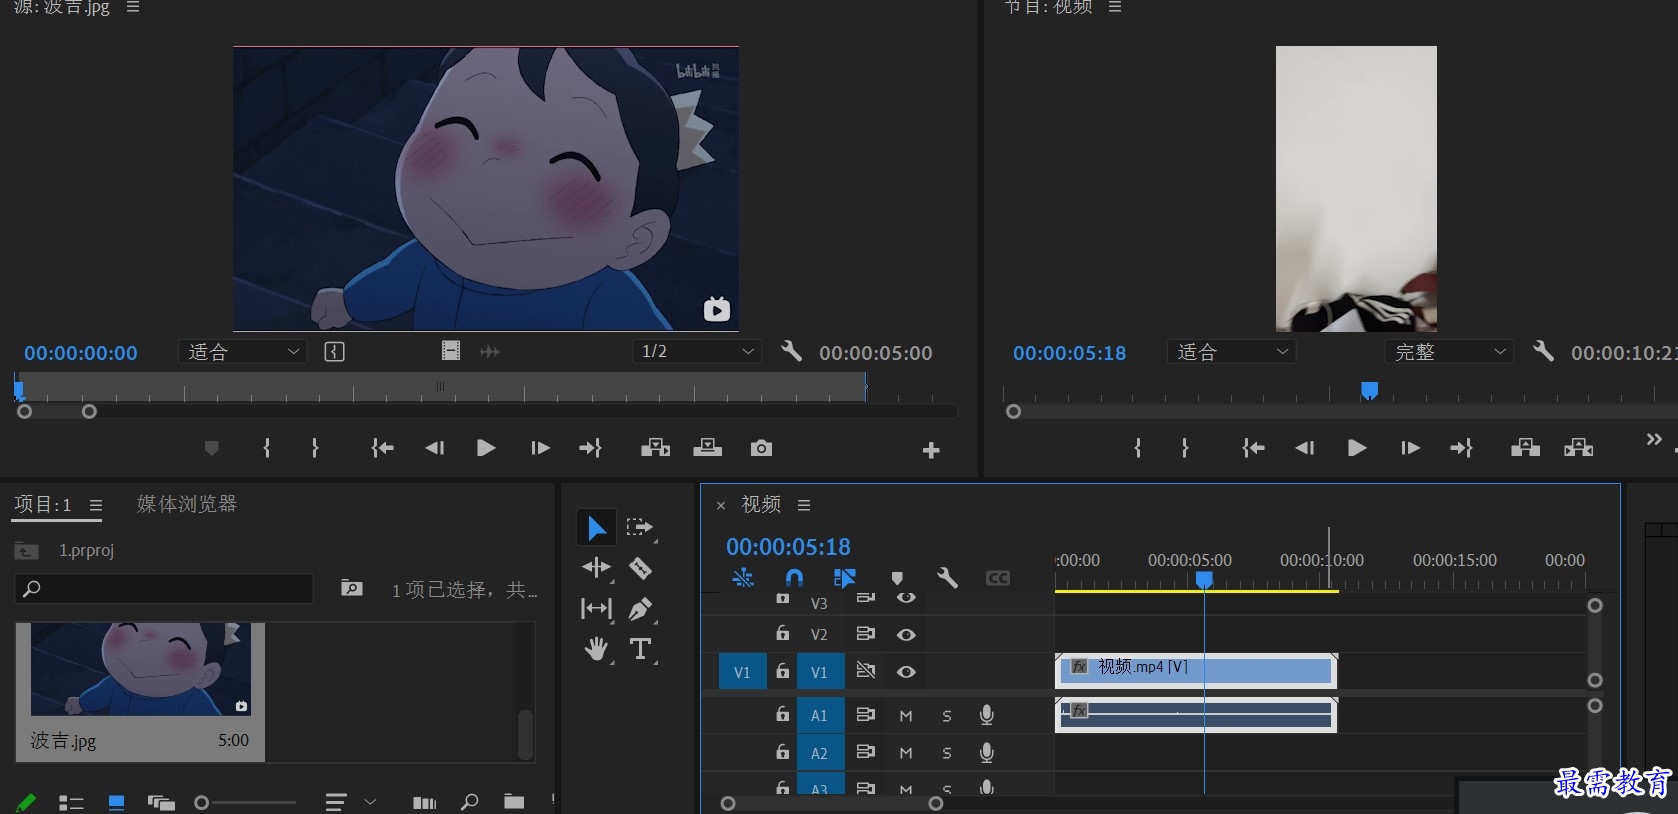Create new bin in Project panel
This screenshot has width=1678, height=814.
click(x=514, y=802)
